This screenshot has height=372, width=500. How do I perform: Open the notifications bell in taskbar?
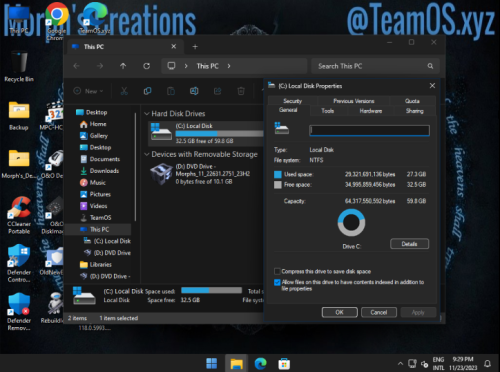point(487,363)
